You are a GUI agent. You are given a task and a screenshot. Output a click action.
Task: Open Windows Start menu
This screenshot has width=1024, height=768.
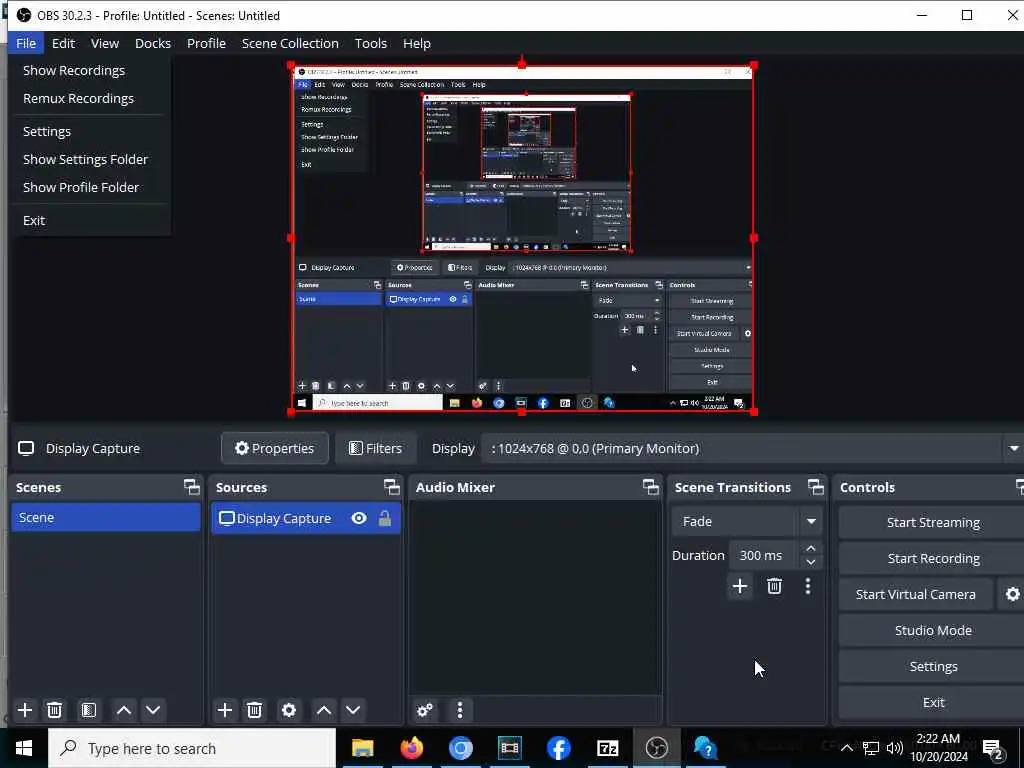[x=24, y=748]
